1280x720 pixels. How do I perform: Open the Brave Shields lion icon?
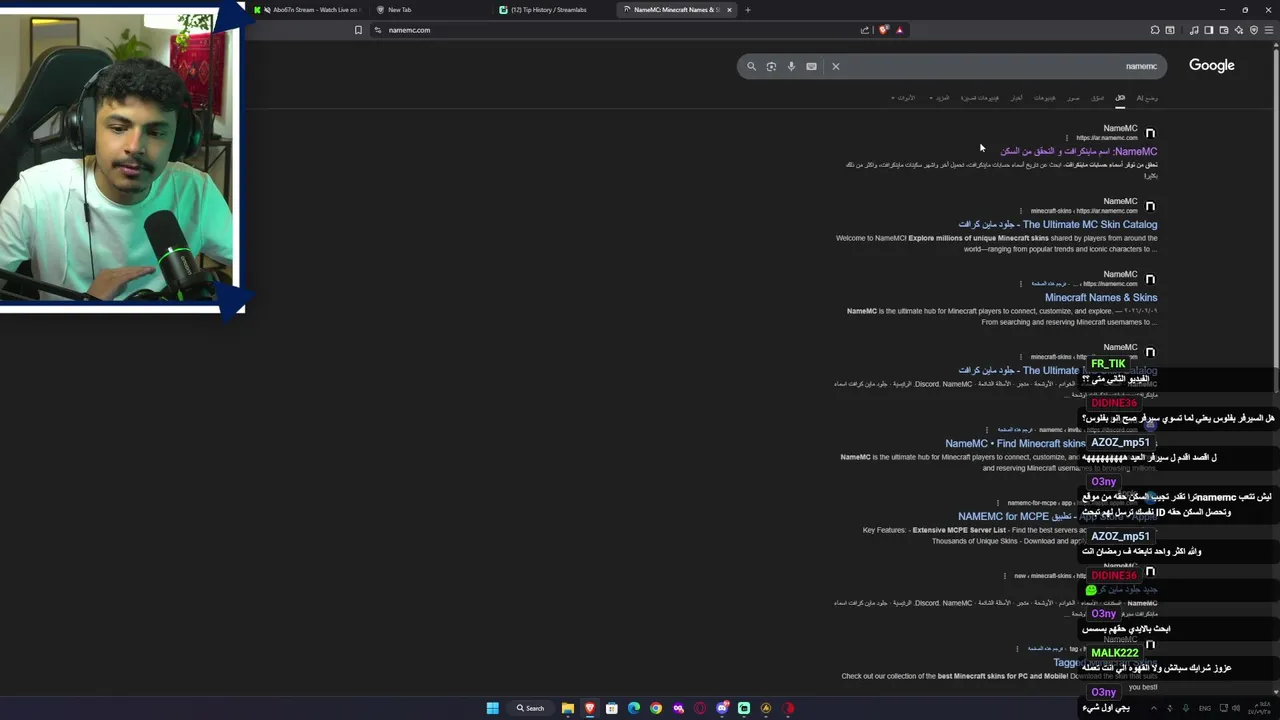[883, 30]
